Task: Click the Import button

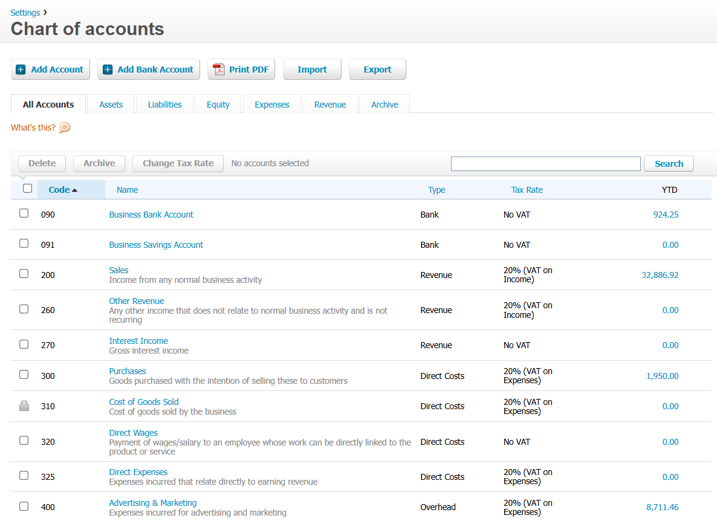Action: [312, 70]
